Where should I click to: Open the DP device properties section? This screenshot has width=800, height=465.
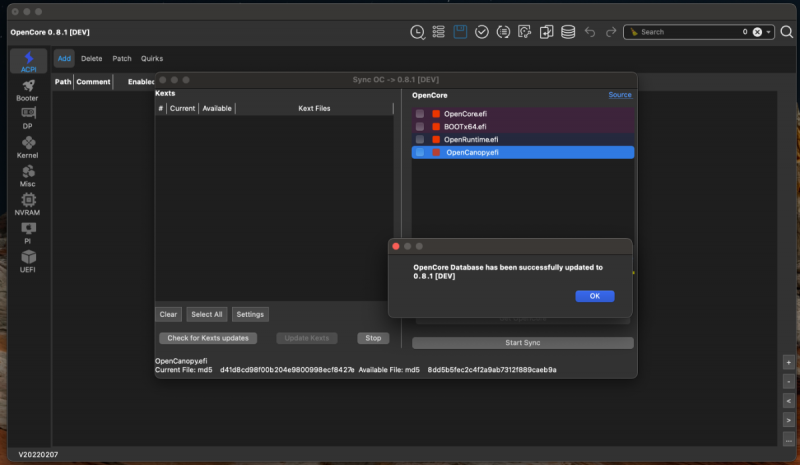(x=28, y=119)
